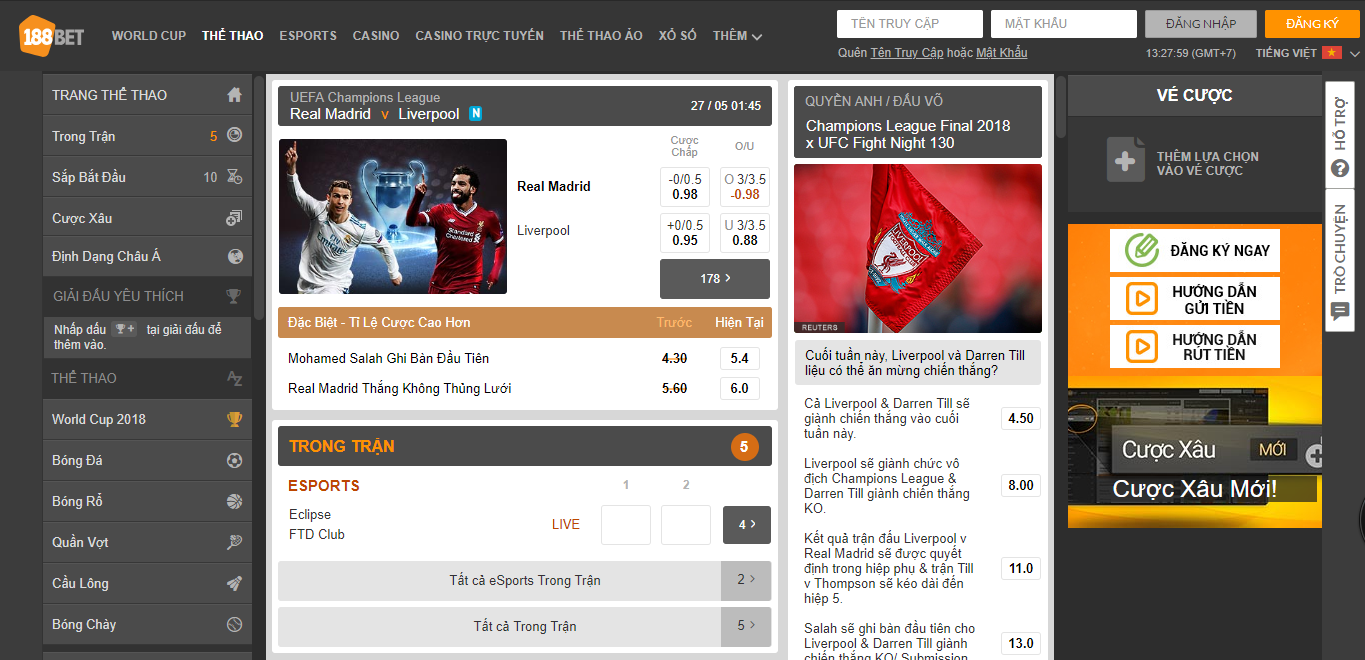Select Liverpool +0/0.5 handicap odds 0.95

tap(685, 233)
